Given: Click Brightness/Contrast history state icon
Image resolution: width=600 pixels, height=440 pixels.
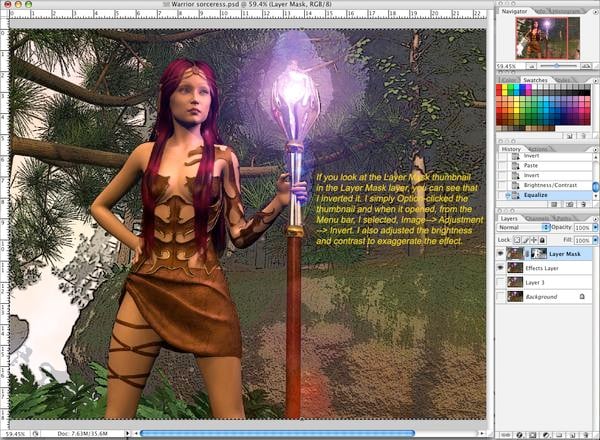Looking at the screenshot, I should pos(515,185).
